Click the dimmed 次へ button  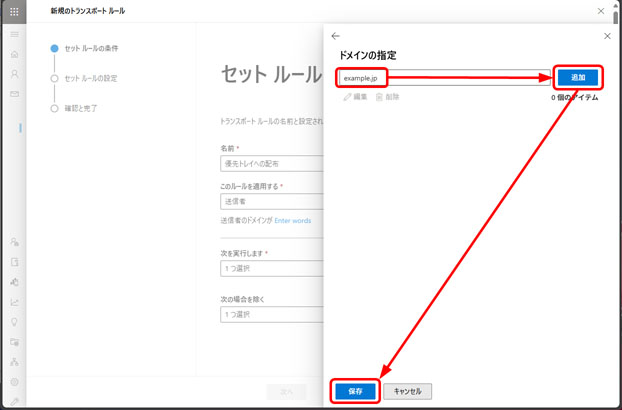[x=286, y=391]
